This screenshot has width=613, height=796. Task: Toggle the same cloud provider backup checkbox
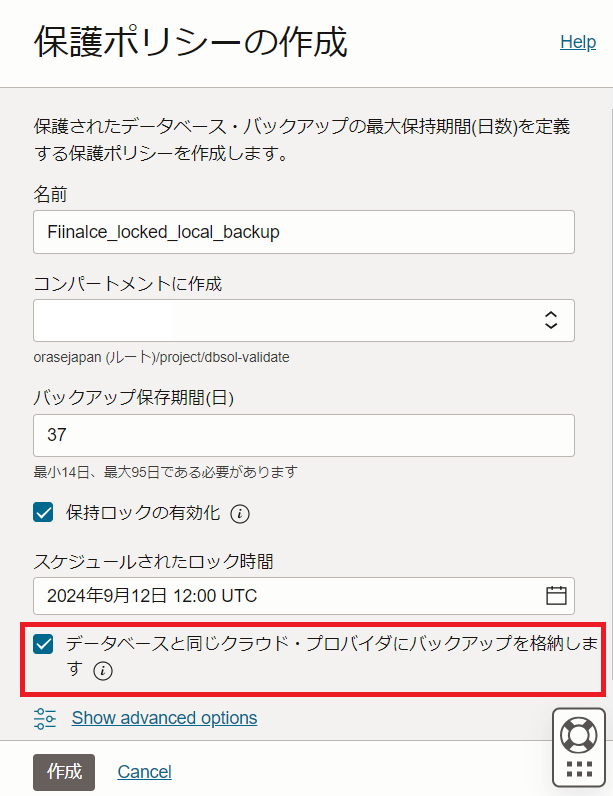(44, 644)
